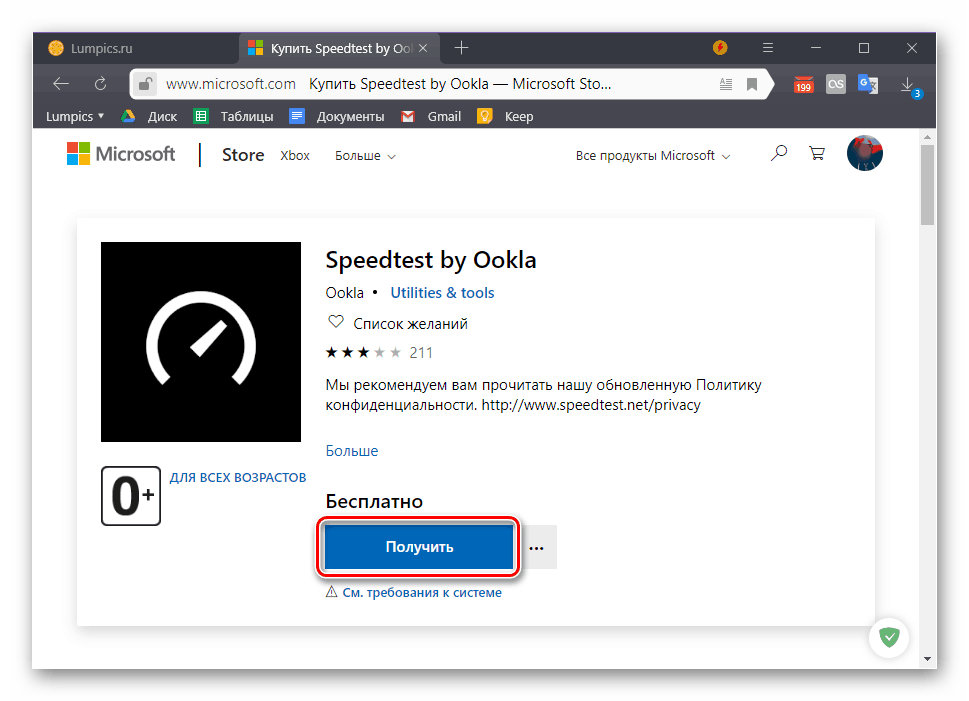Image resolution: width=969 pixels, height=701 pixels.
Task: Expand the Больше navigation dropdown
Action: pos(365,156)
